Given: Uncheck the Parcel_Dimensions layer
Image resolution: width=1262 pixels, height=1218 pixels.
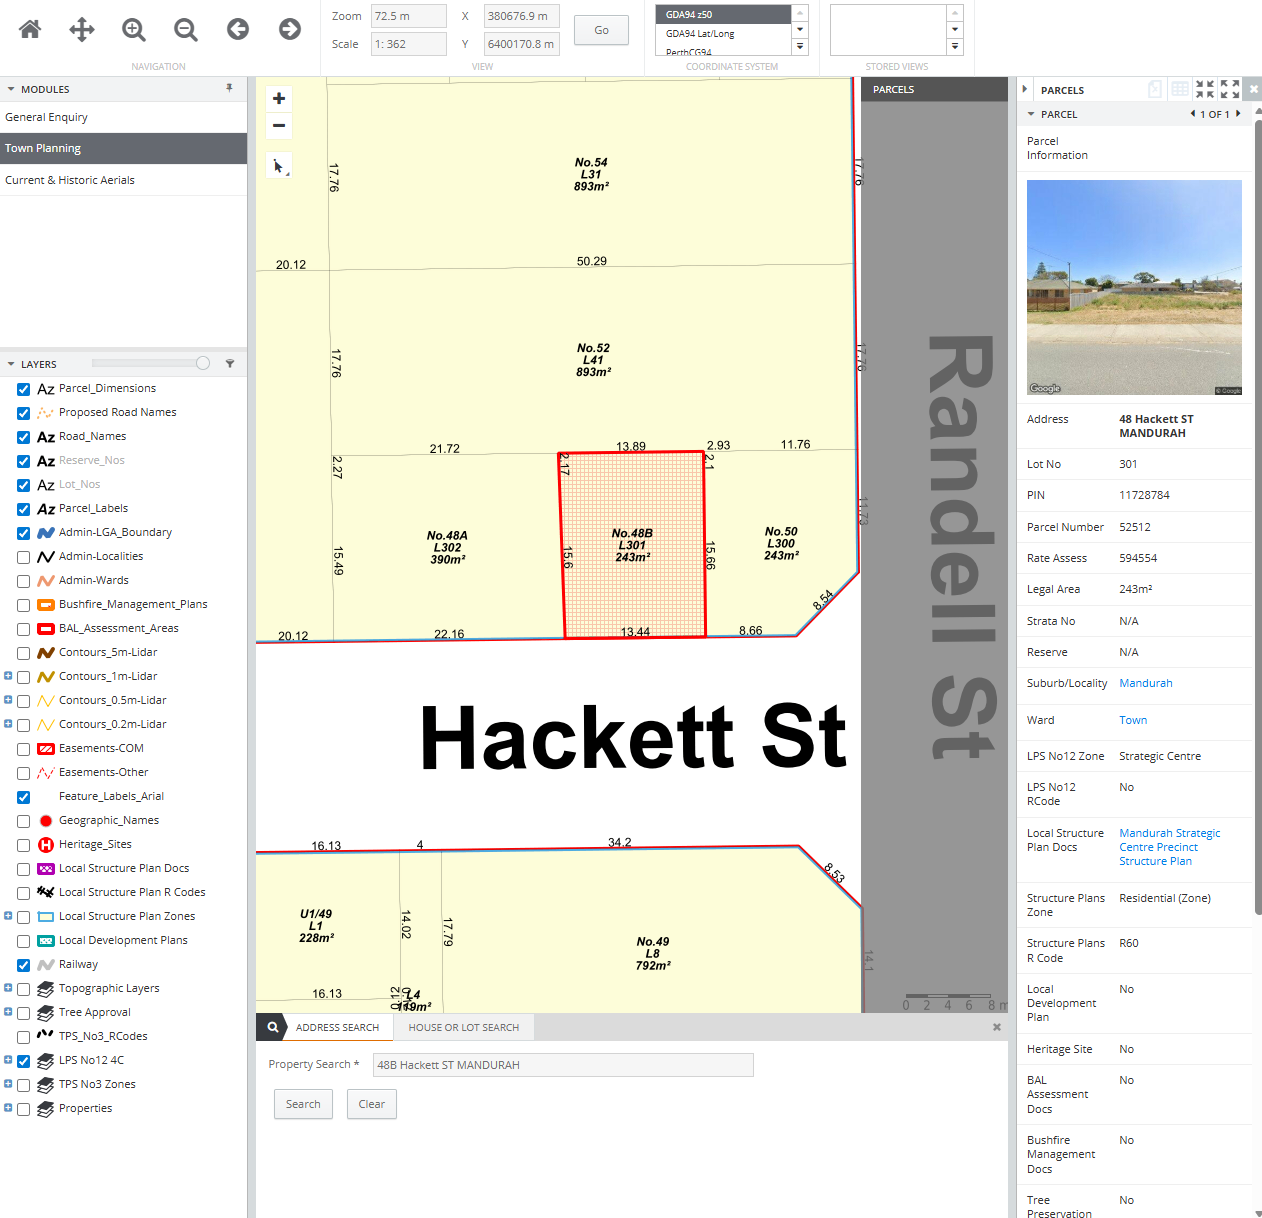Looking at the screenshot, I should (23, 389).
